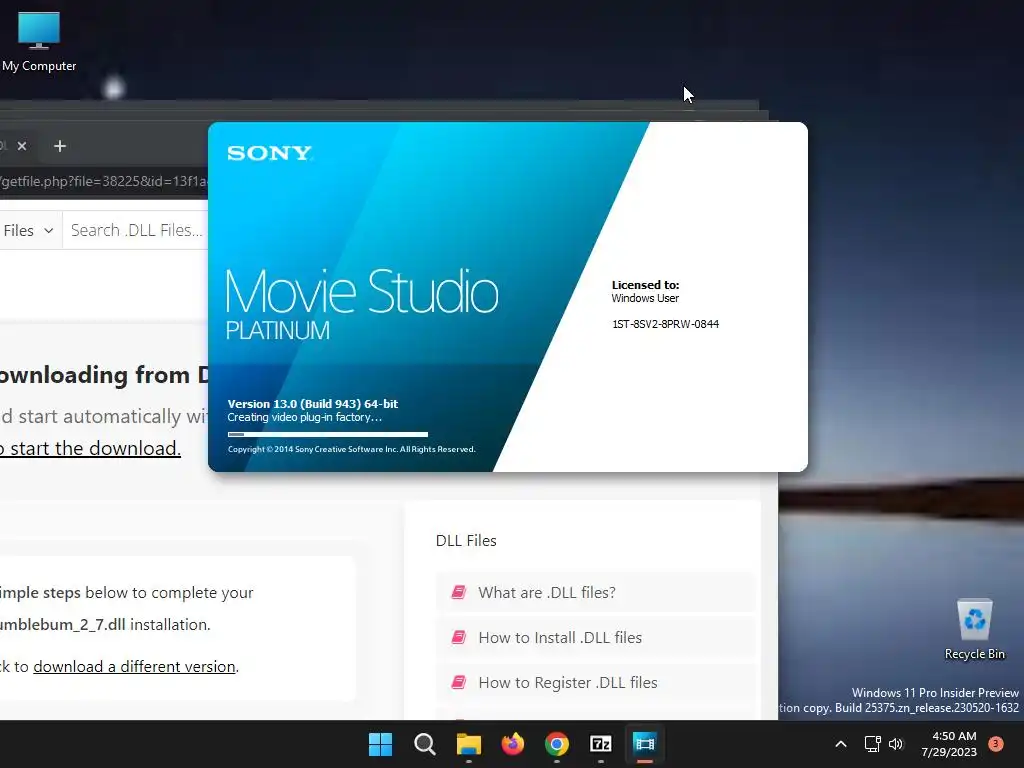Click the book icon beside 'What are .DLL files?'

tap(458, 592)
